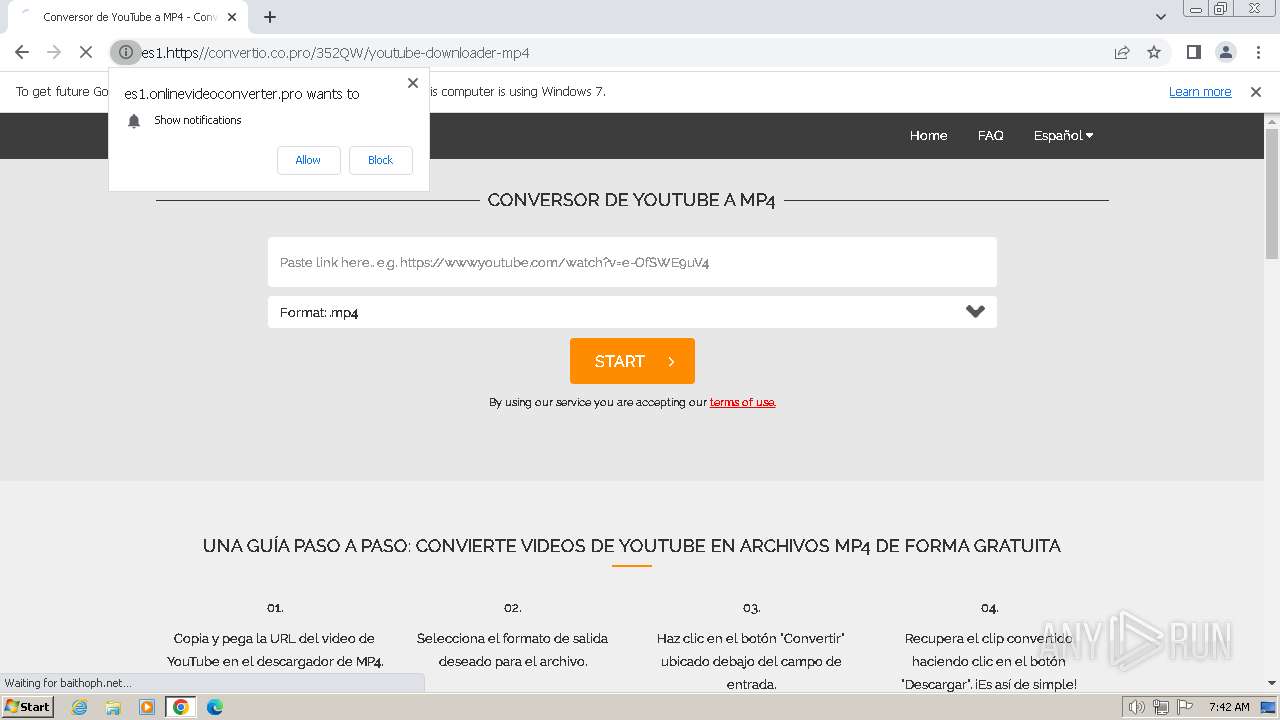Close the notification permission popup

click(x=413, y=83)
